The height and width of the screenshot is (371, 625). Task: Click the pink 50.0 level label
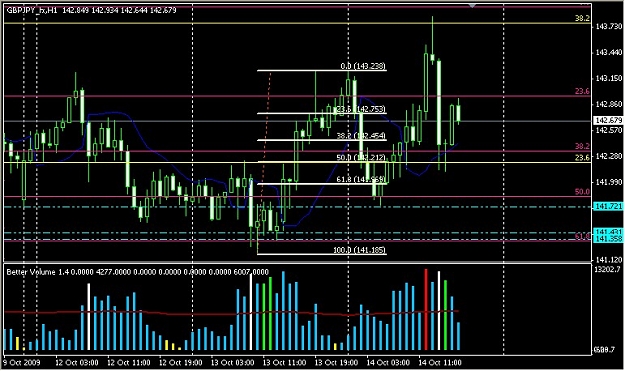[x=582, y=192]
